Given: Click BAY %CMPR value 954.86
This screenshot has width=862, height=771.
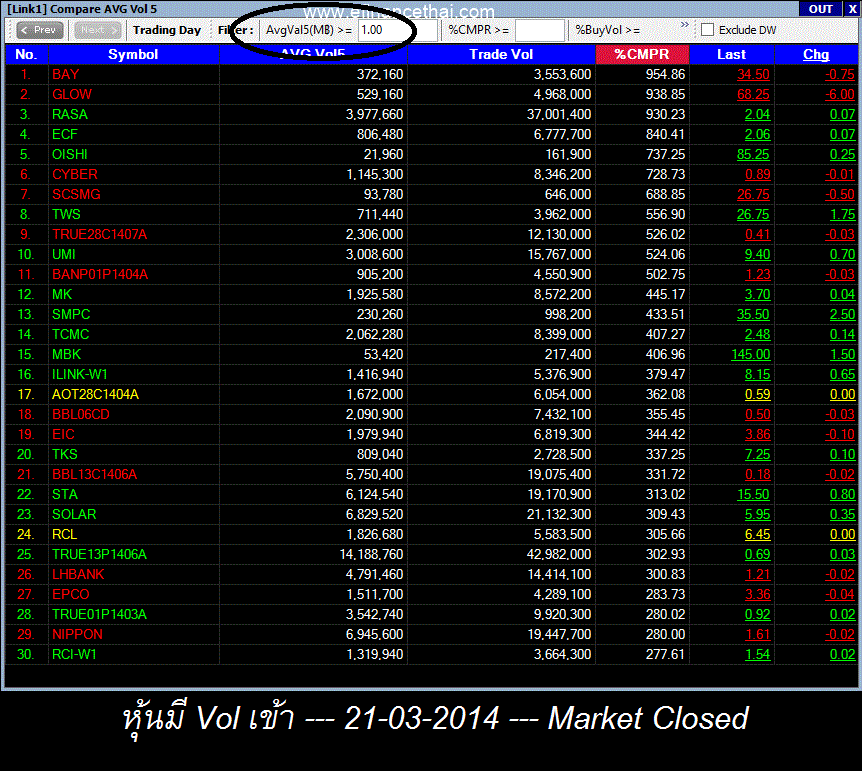Looking at the screenshot, I should [x=665, y=74].
